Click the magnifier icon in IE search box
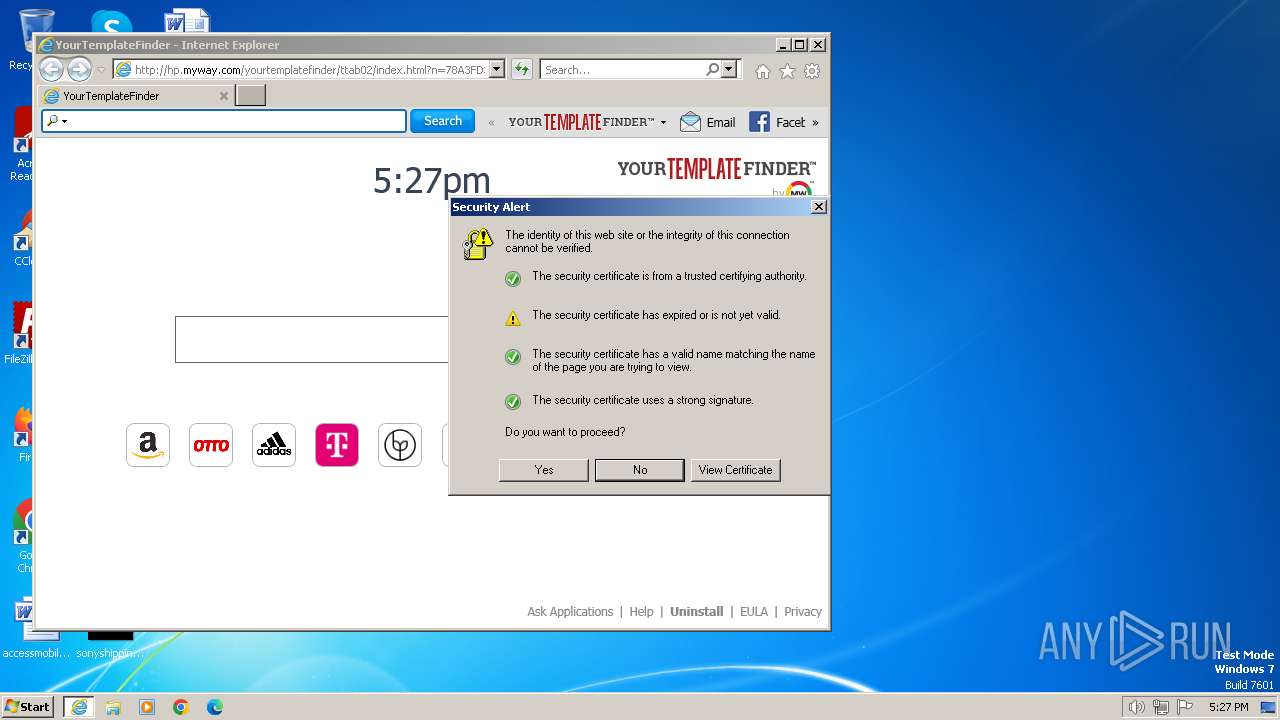The height and width of the screenshot is (720, 1280). [712, 70]
